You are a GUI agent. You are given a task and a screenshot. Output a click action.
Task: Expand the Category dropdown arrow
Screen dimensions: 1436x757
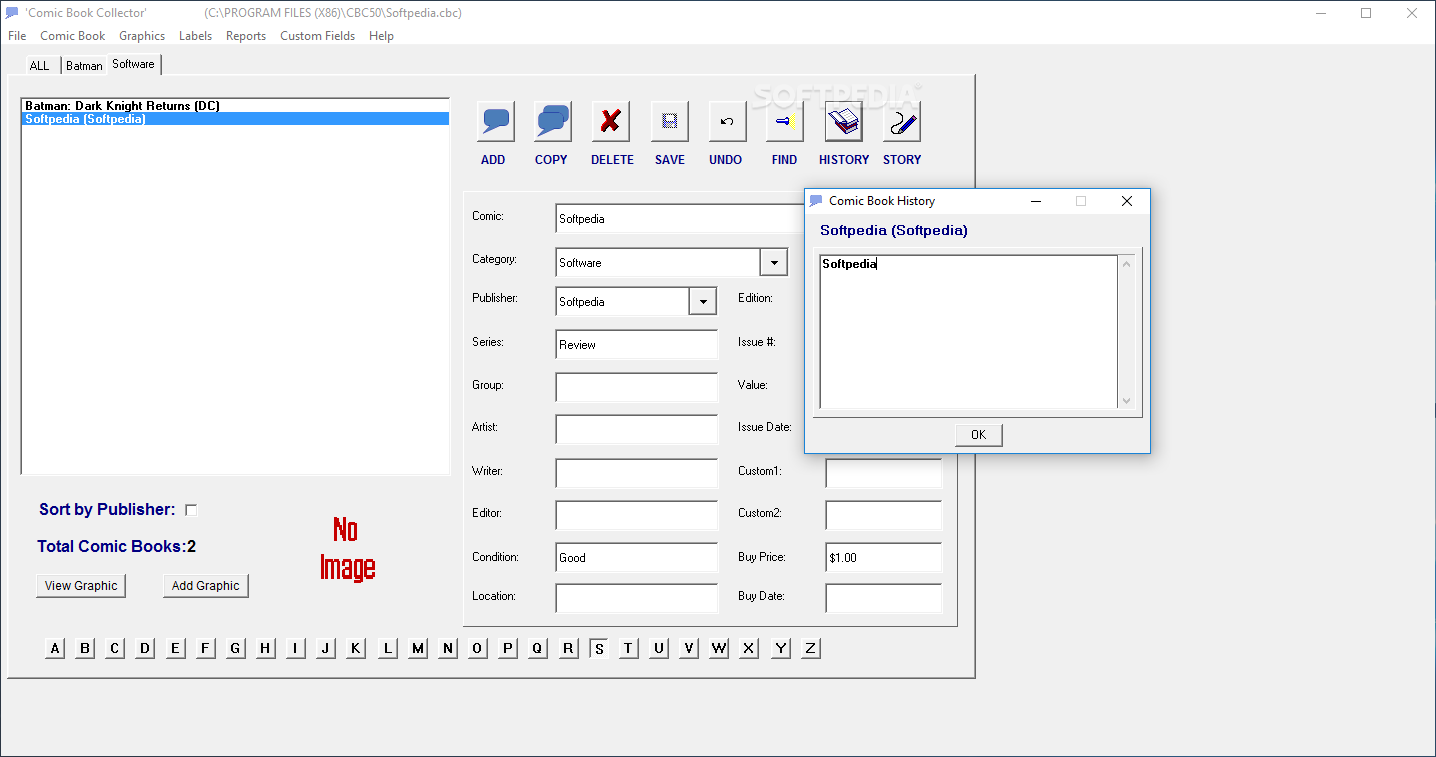pyautogui.click(x=773, y=262)
